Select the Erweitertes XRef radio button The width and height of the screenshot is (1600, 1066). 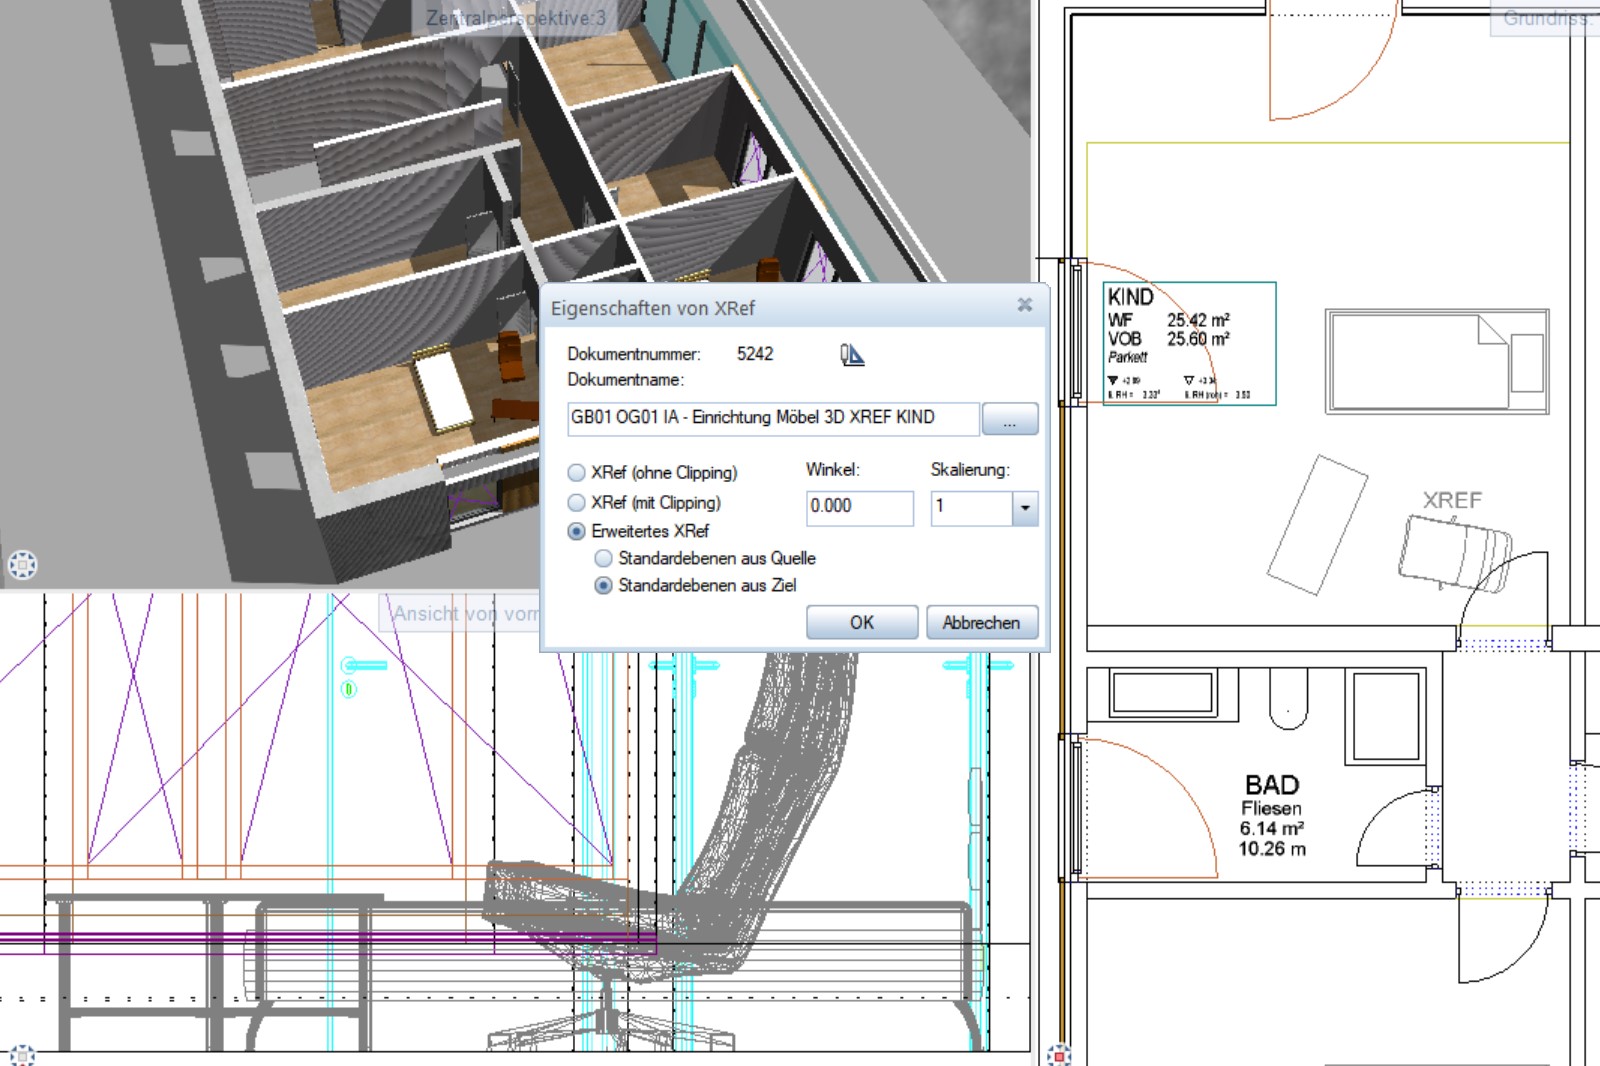pos(577,532)
